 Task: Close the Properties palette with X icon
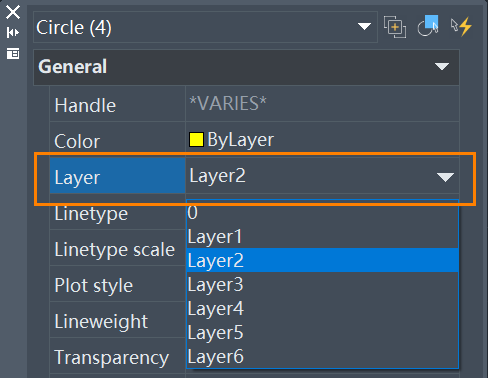coord(13,12)
